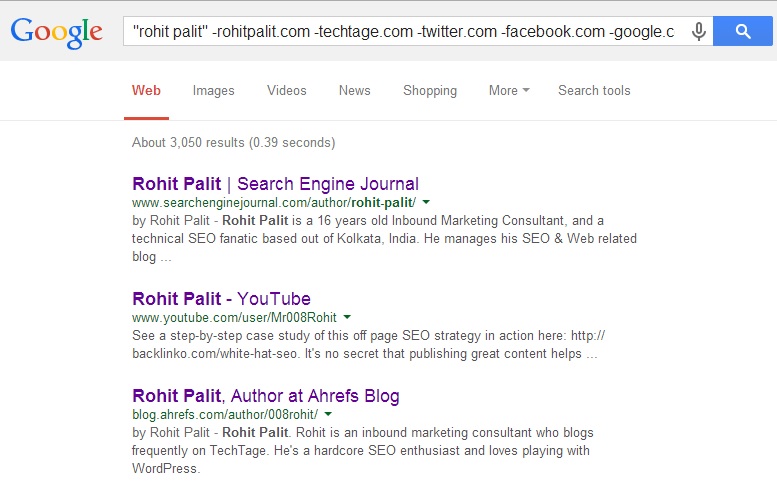Viewport: 777px width, 487px height.
Task: Go to the News tab
Action: click(355, 91)
